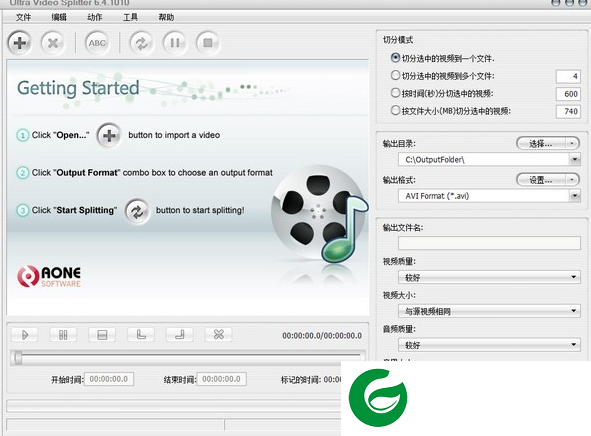Click the 切分模式 group label

(398, 40)
